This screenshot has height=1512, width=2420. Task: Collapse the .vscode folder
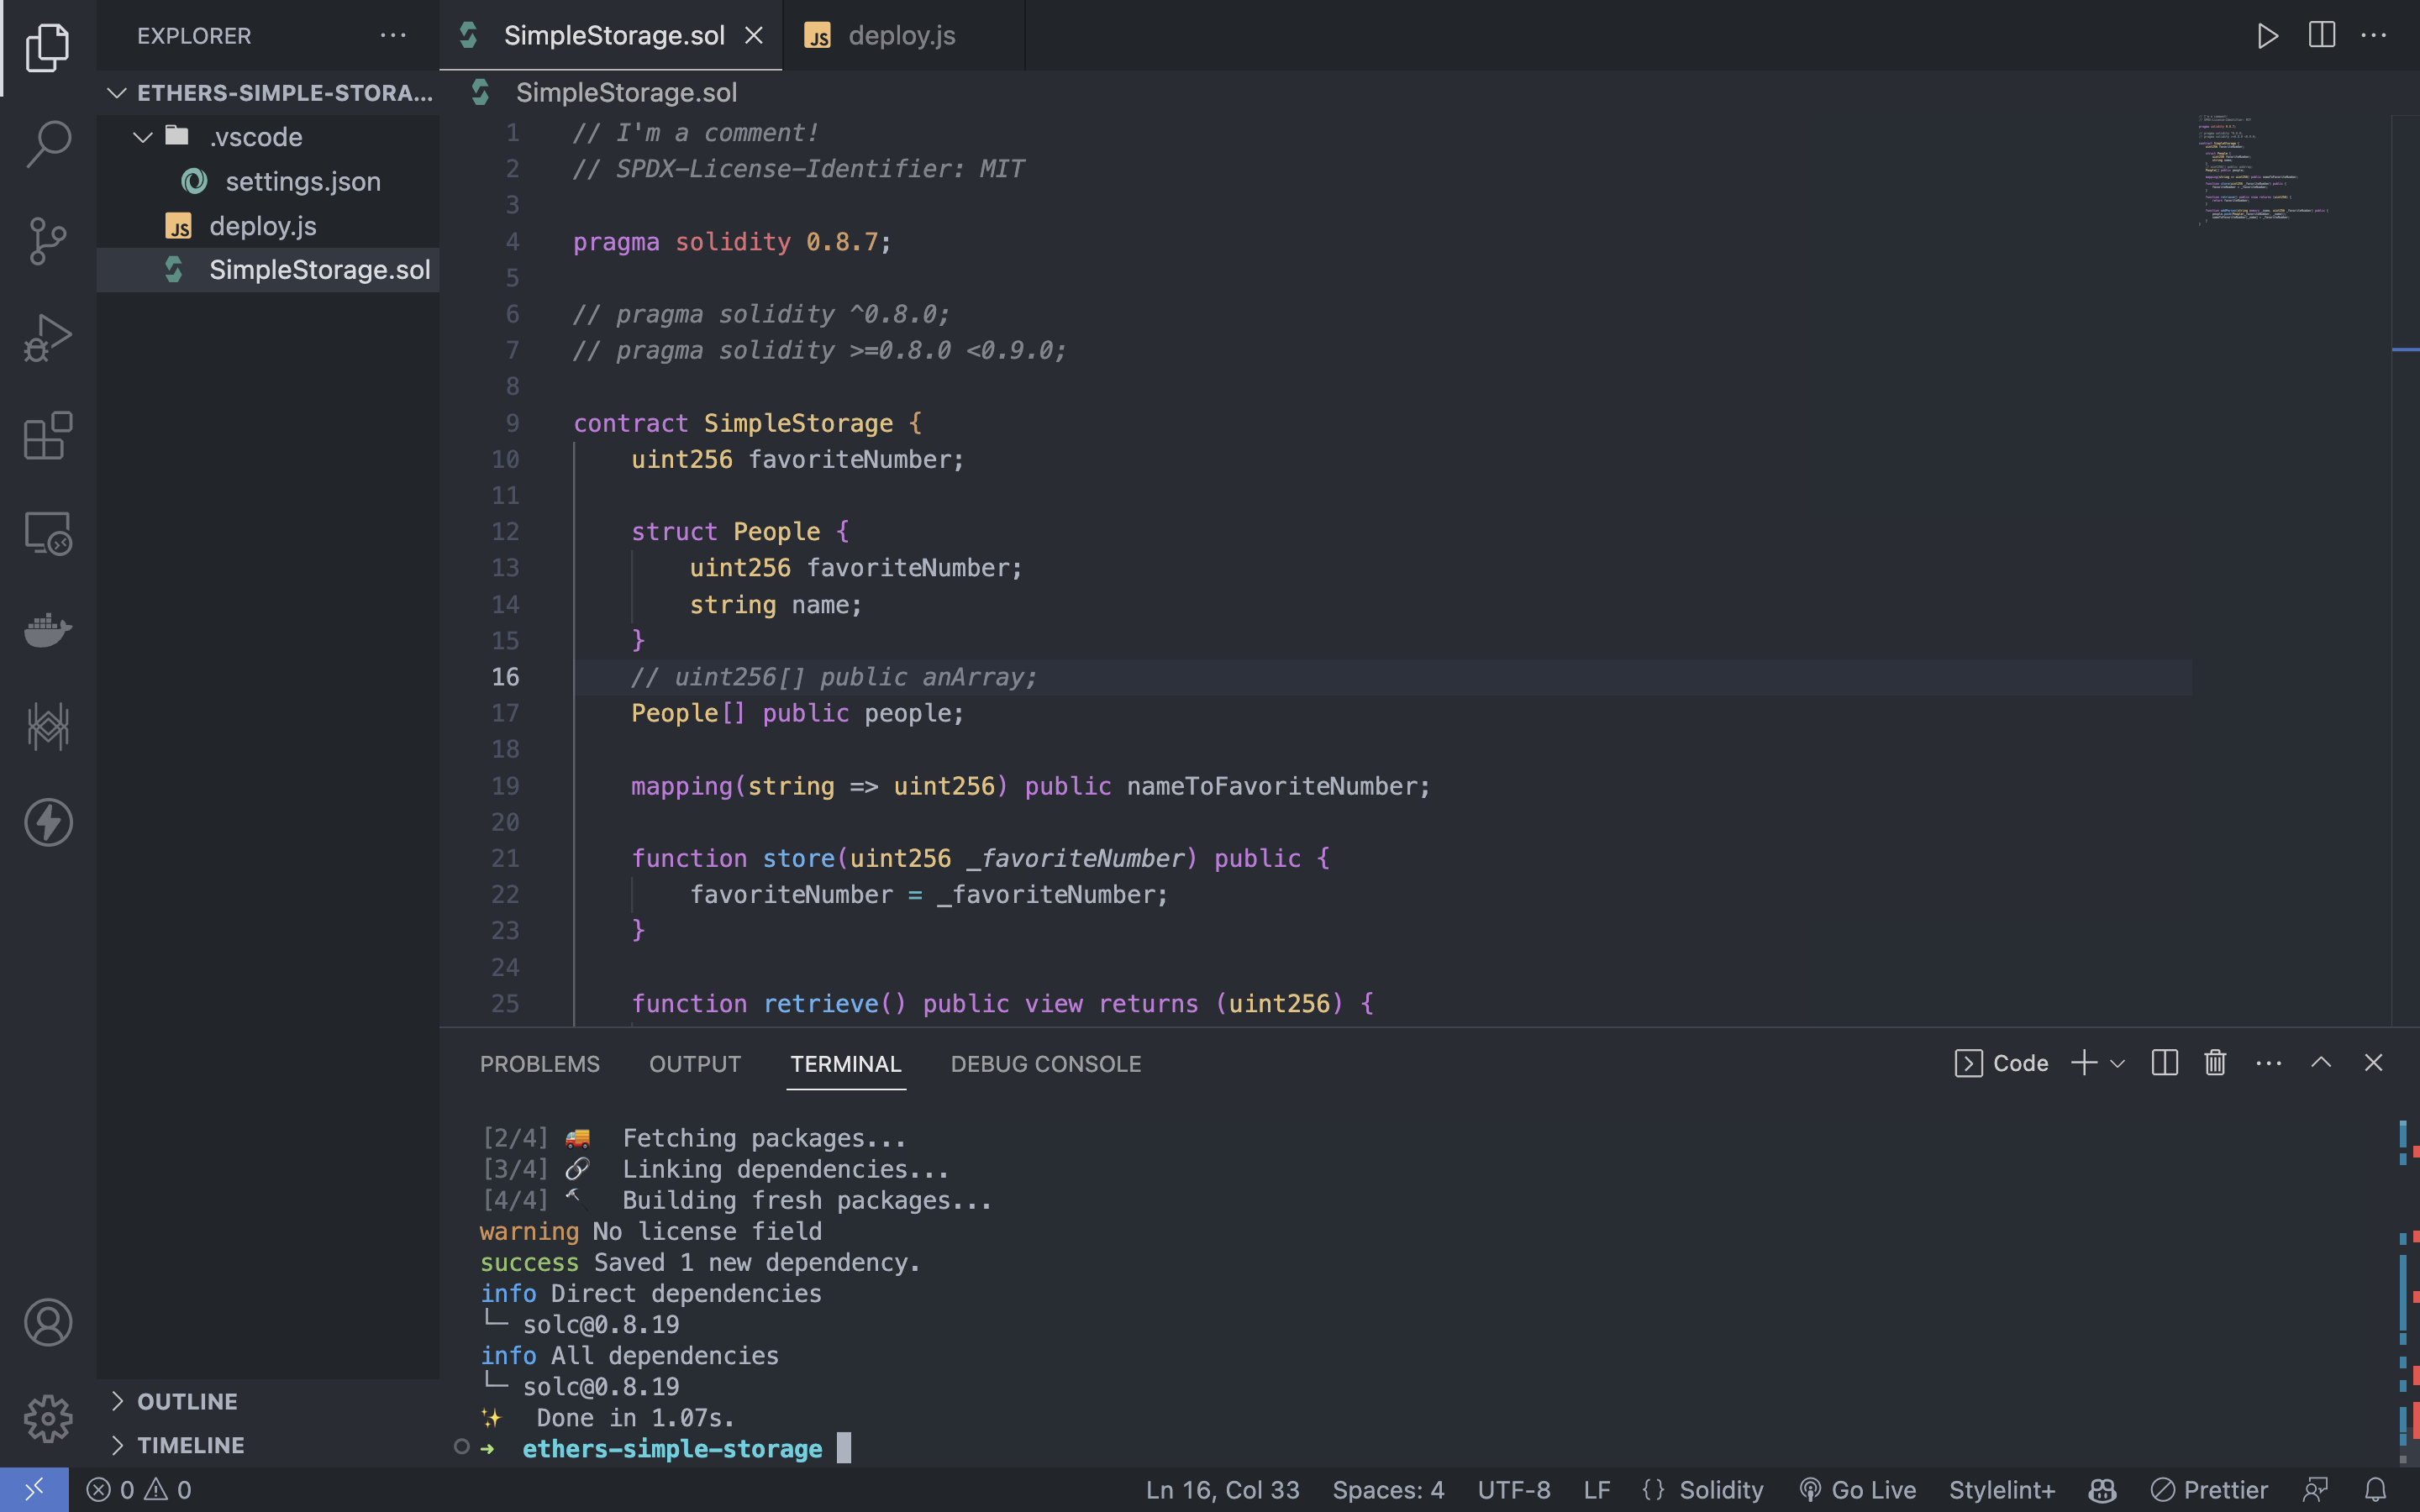click(269, 137)
